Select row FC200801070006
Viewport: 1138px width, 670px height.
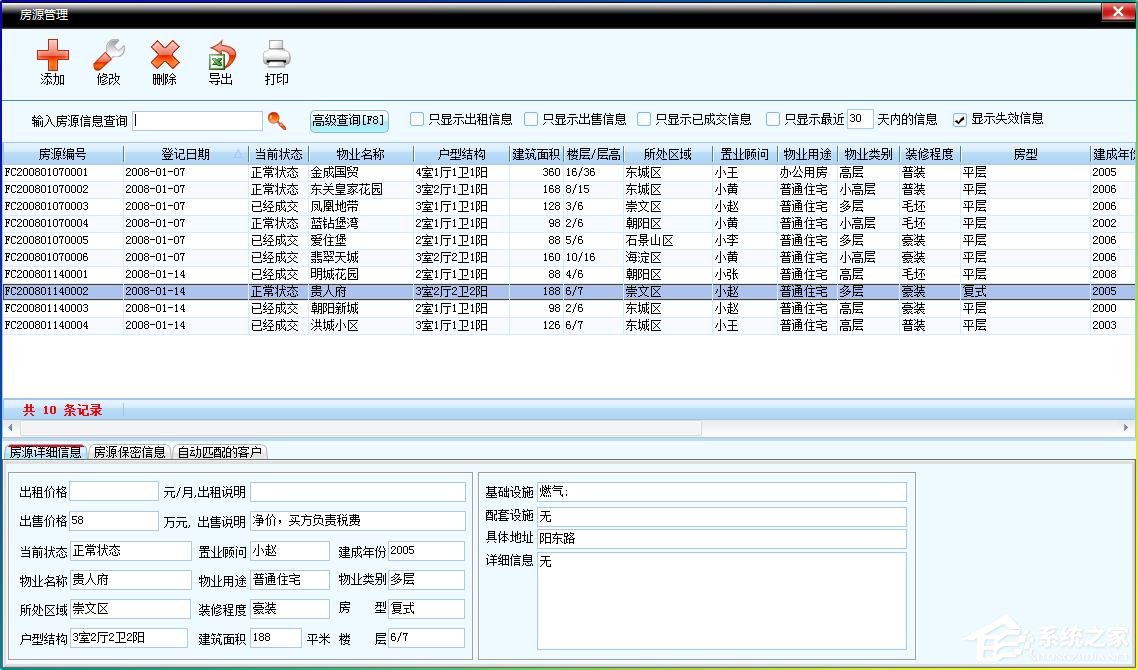click(x=568, y=257)
